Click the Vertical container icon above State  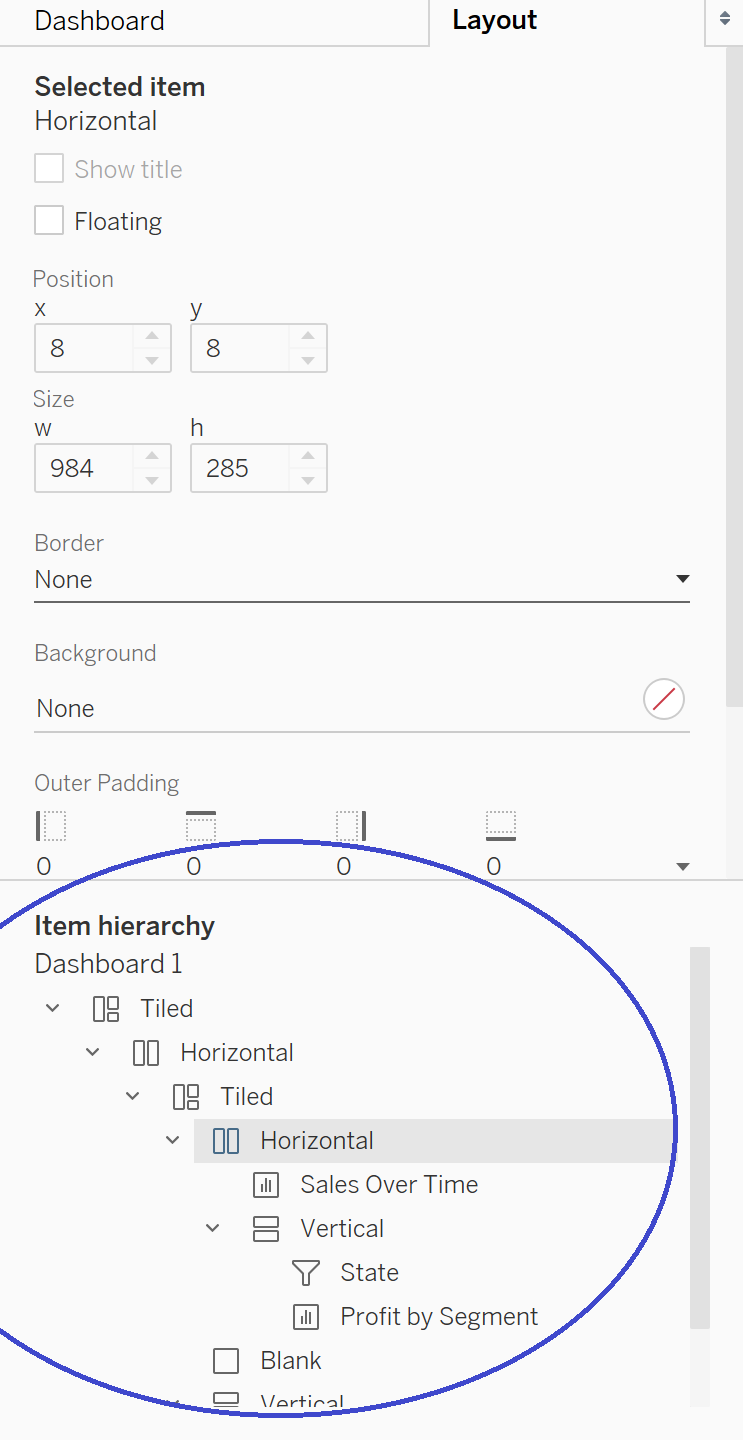pos(265,1229)
